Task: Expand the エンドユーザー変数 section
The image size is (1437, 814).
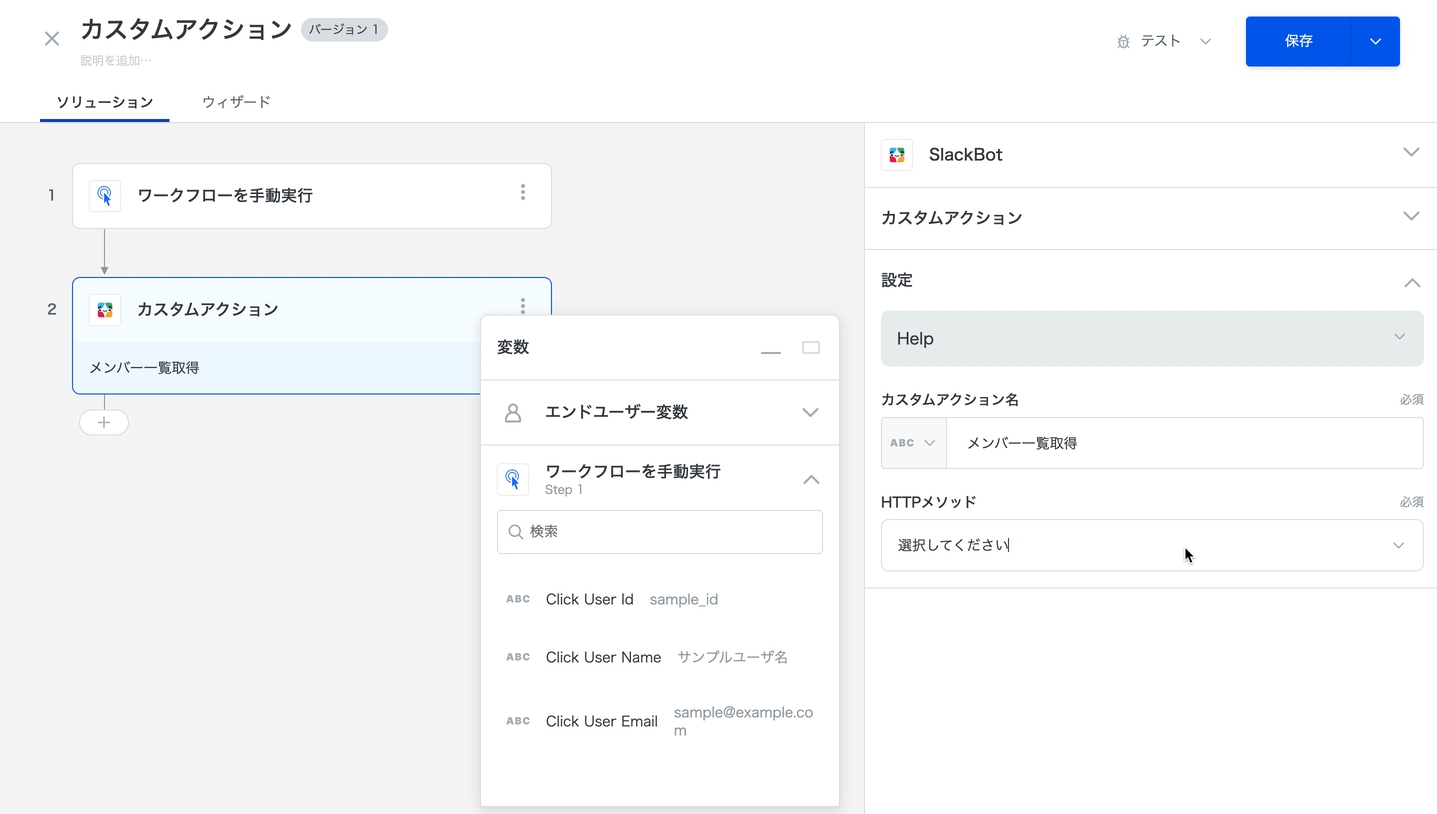Action: [x=810, y=412]
